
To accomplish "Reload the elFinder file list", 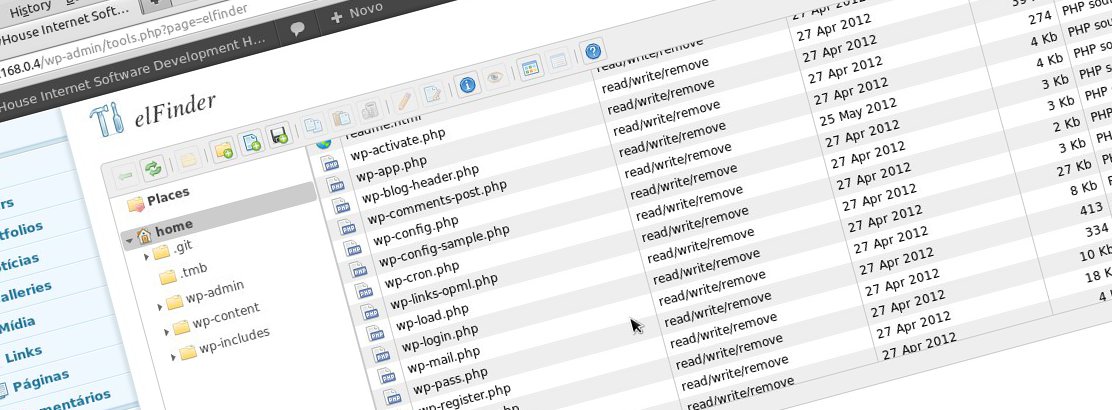I will point(153,169).
